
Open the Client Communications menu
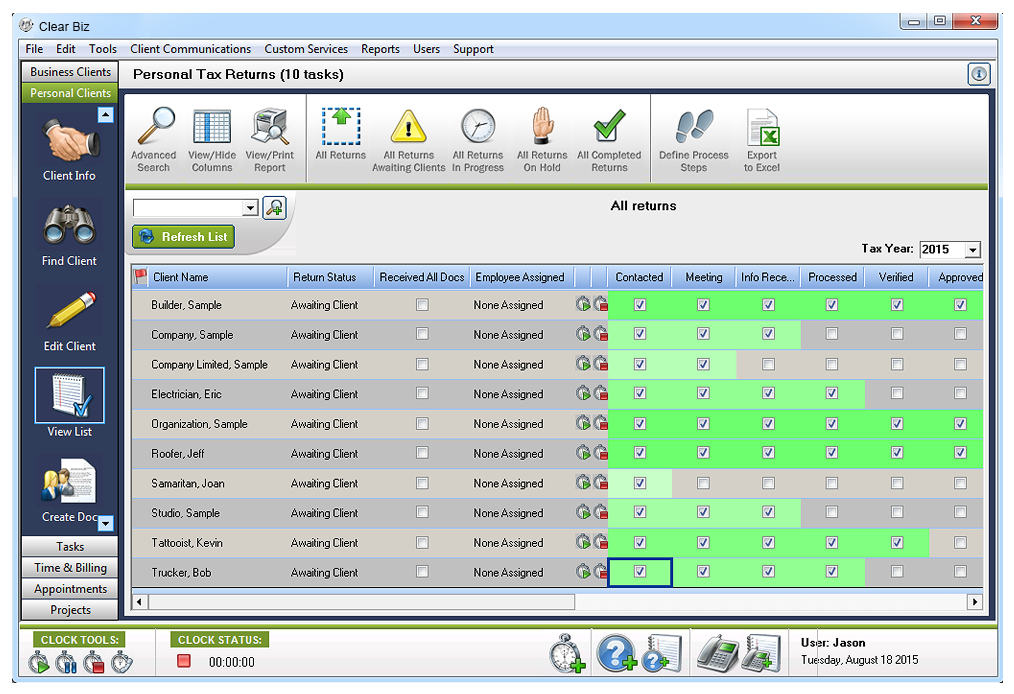point(190,48)
